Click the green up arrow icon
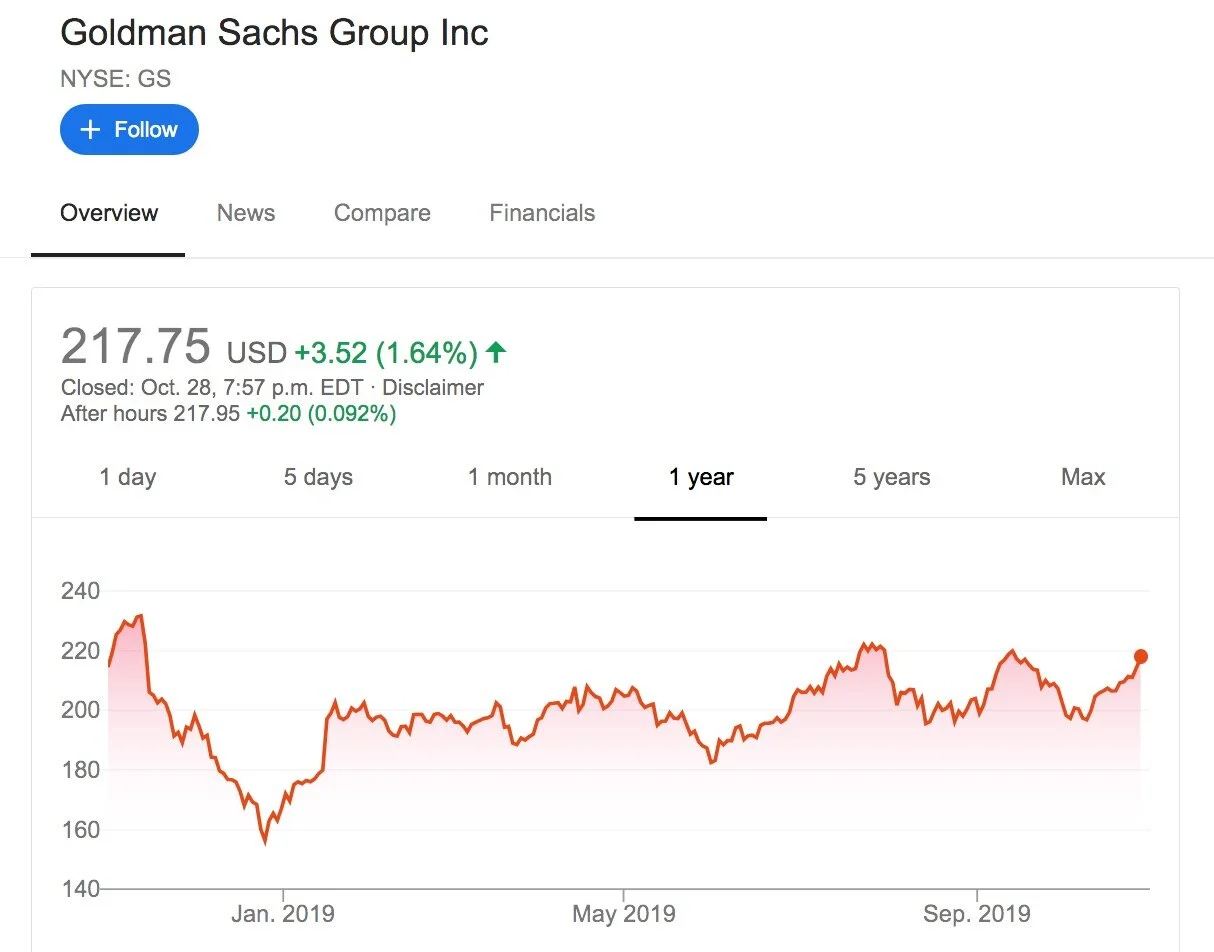The width and height of the screenshot is (1214, 952). coord(495,351)
